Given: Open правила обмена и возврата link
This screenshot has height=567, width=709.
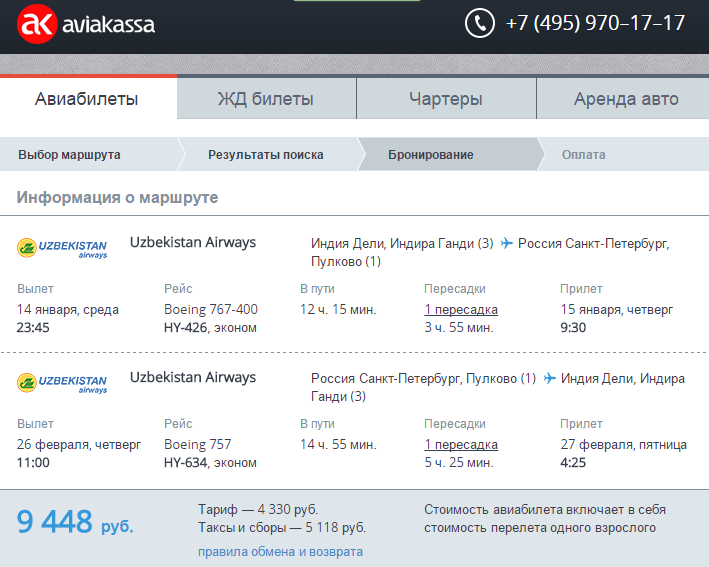Looking at the screenshot, I should 280,552.
